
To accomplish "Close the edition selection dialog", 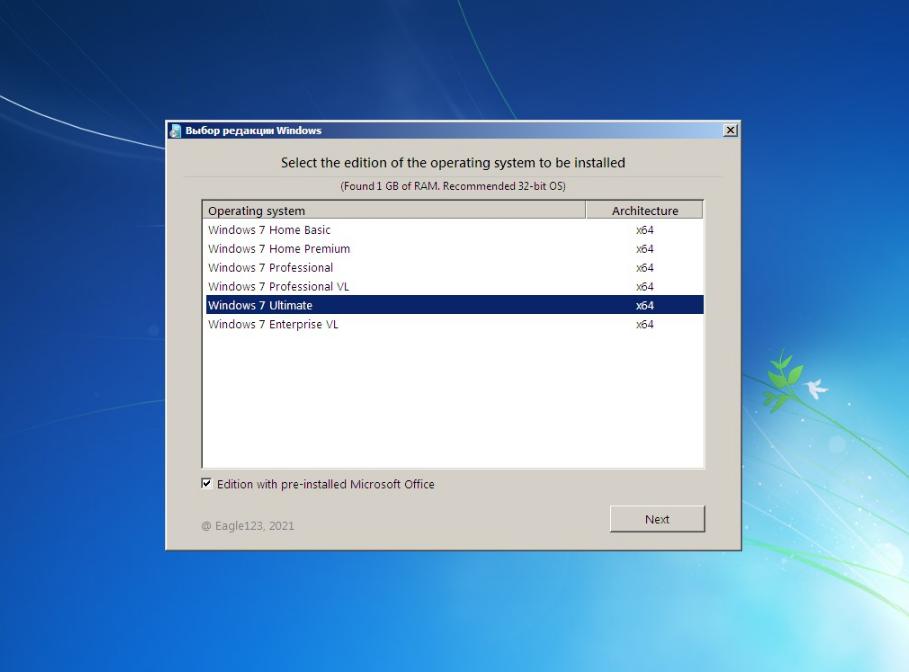I will point(730,130).
